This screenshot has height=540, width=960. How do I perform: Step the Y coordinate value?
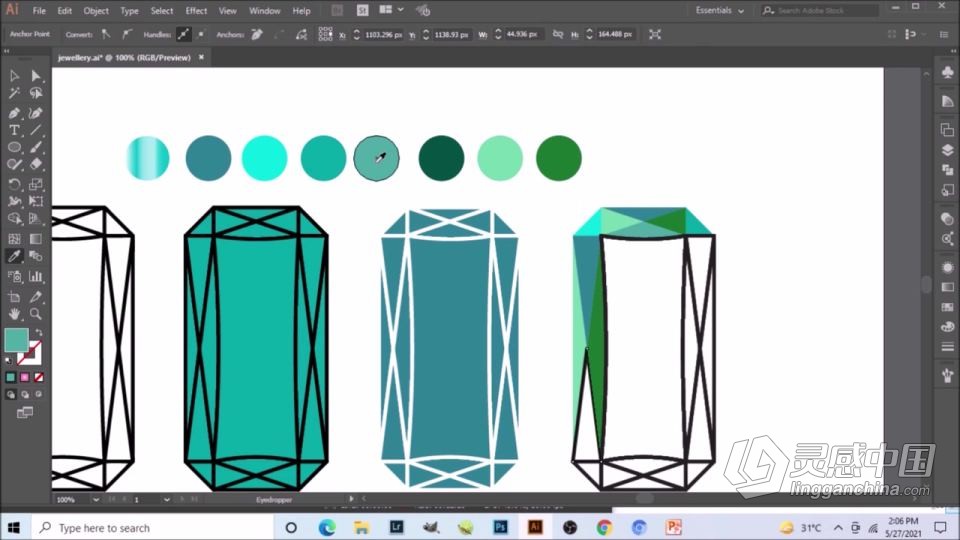pos(426,34)
